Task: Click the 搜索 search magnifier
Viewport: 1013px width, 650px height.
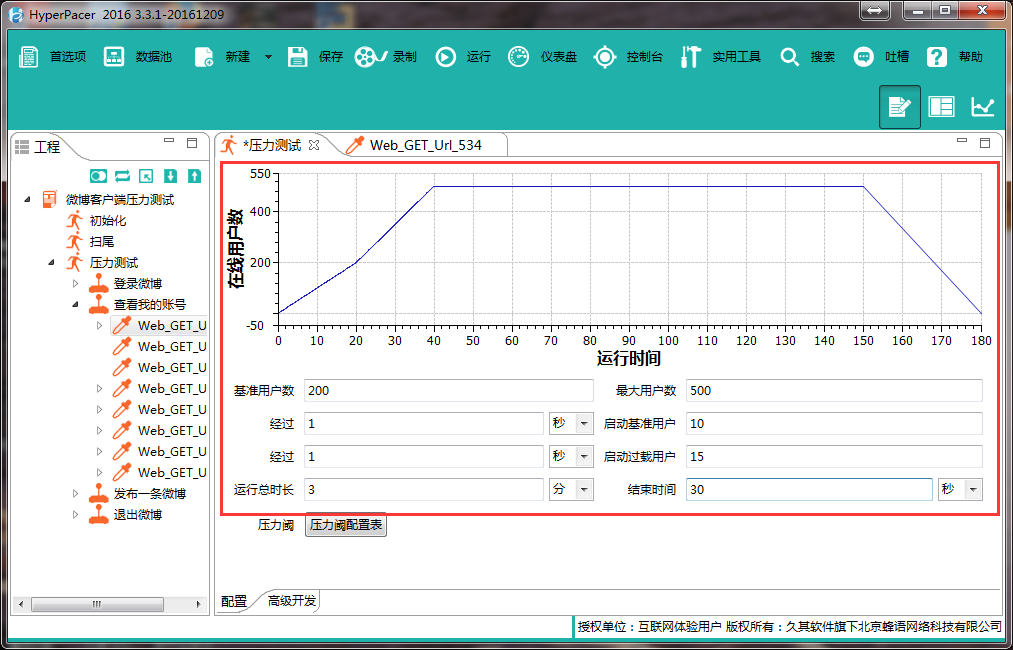Action: 789,57
